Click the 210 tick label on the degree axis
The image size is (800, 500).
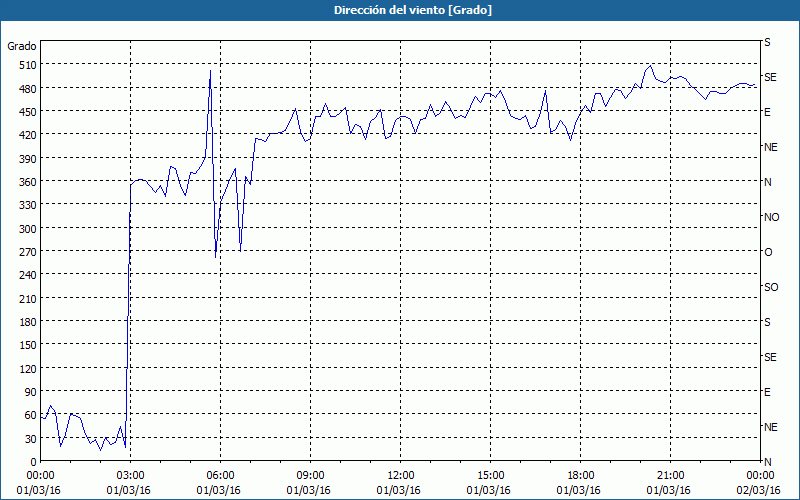click(x=28, y=299)
